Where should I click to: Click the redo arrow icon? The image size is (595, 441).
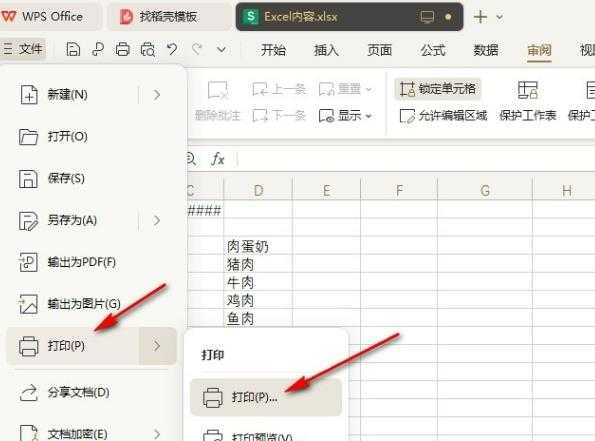(x=197, y=49)
